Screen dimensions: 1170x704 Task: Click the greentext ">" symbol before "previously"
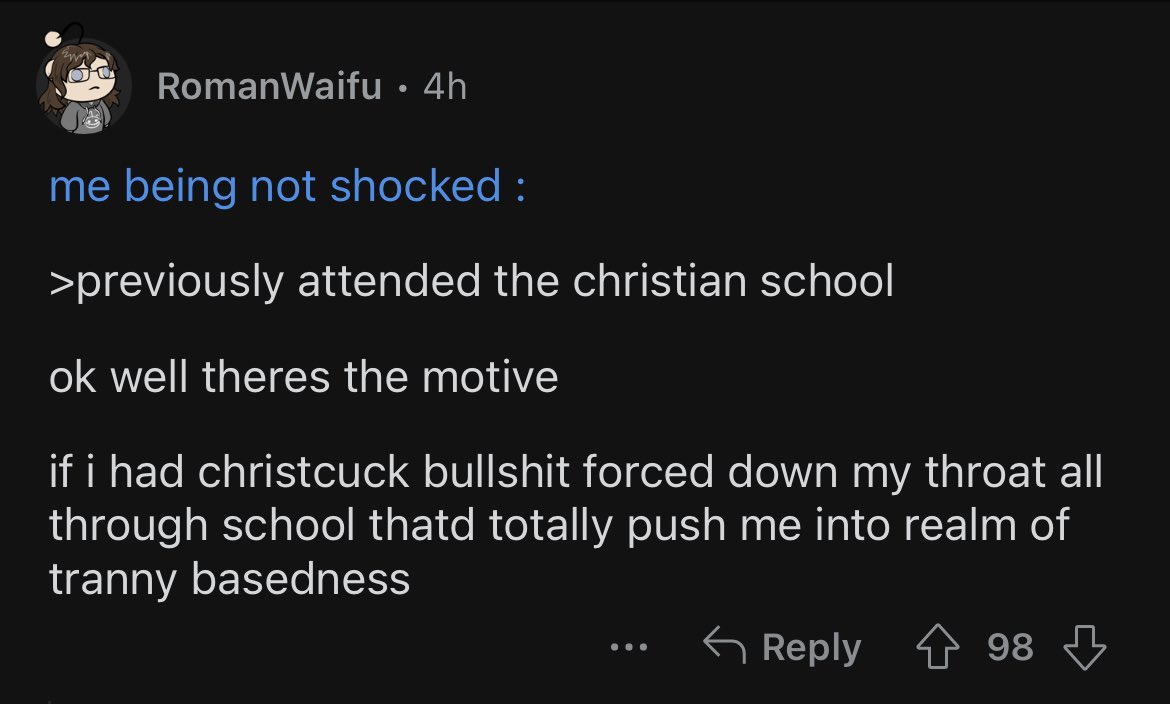click(58, 283)
